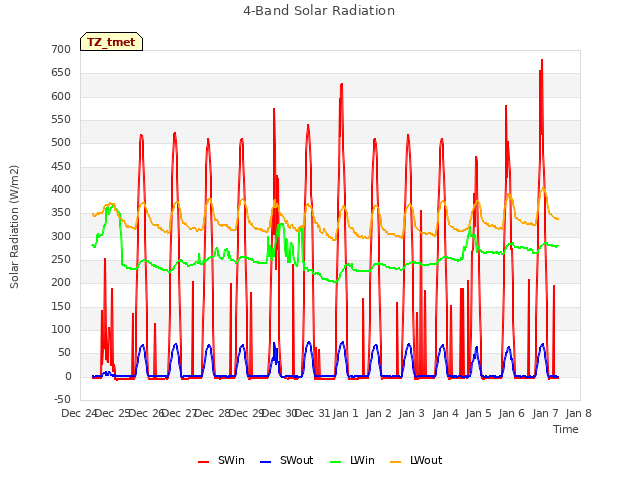
Task: Click the -50 y-axis tick label
Action: [x=62, y=400]
